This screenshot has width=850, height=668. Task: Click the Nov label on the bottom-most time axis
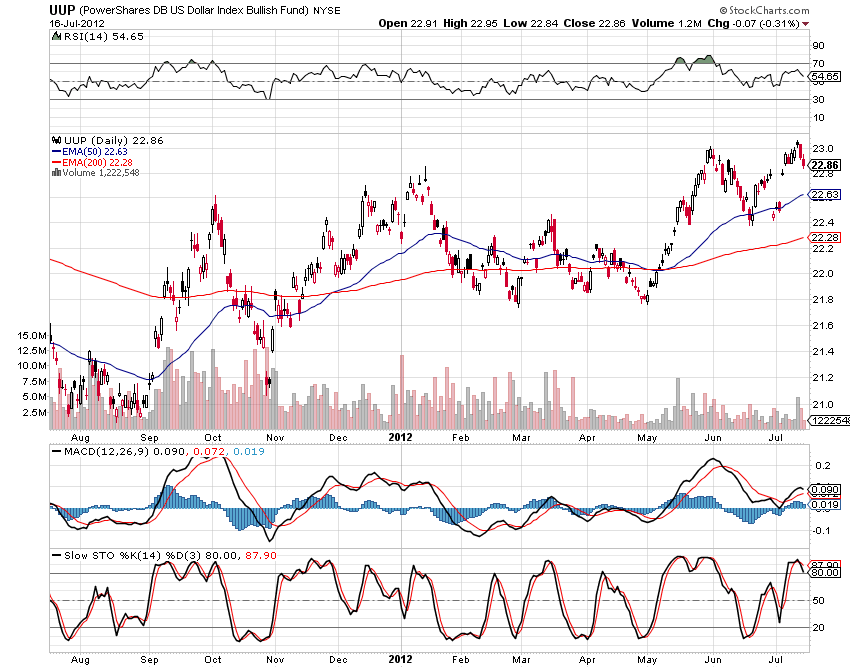(x=275, y=659)
